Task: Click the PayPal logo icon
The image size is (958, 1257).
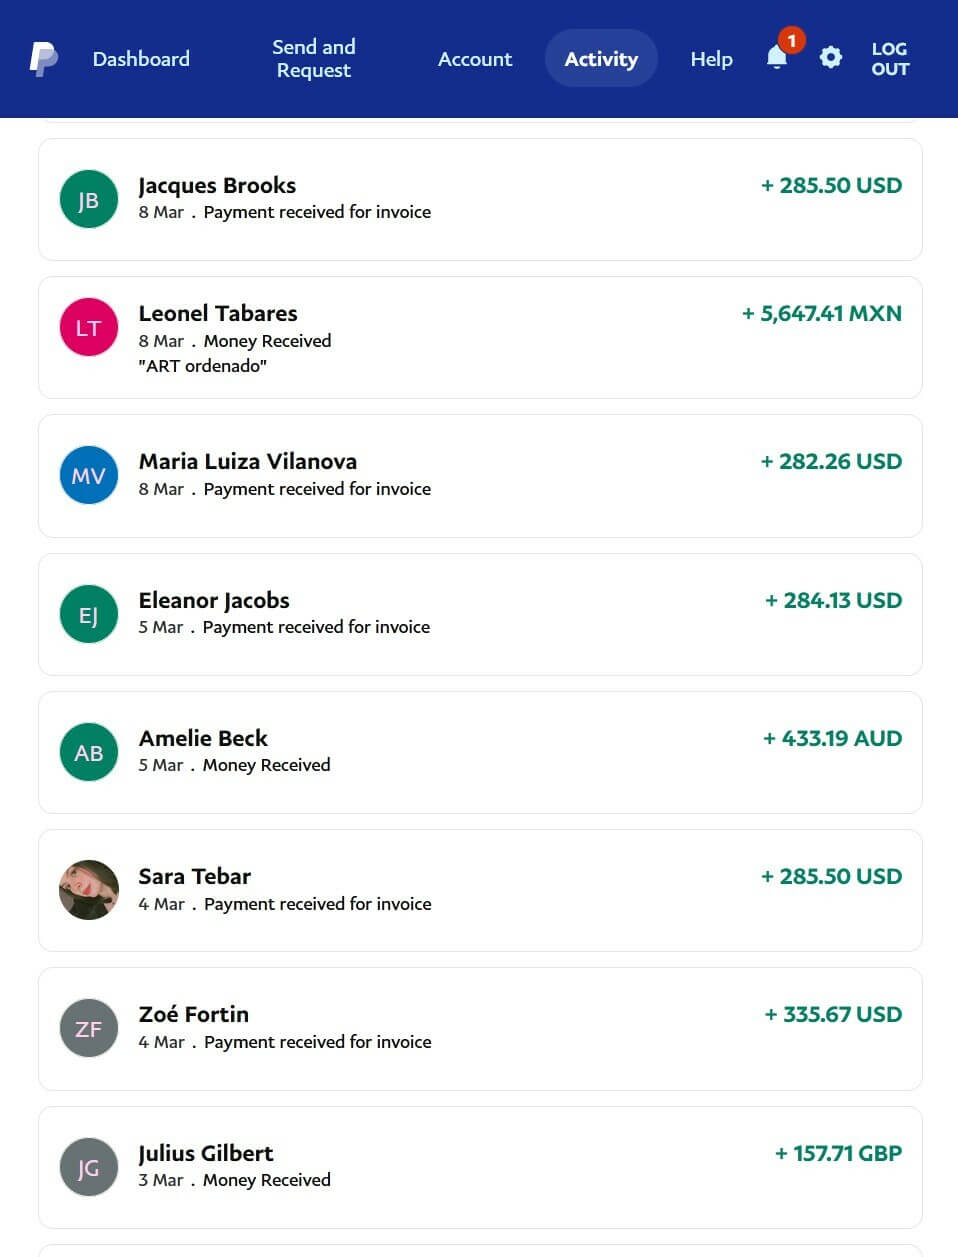Action: point(43,59)
